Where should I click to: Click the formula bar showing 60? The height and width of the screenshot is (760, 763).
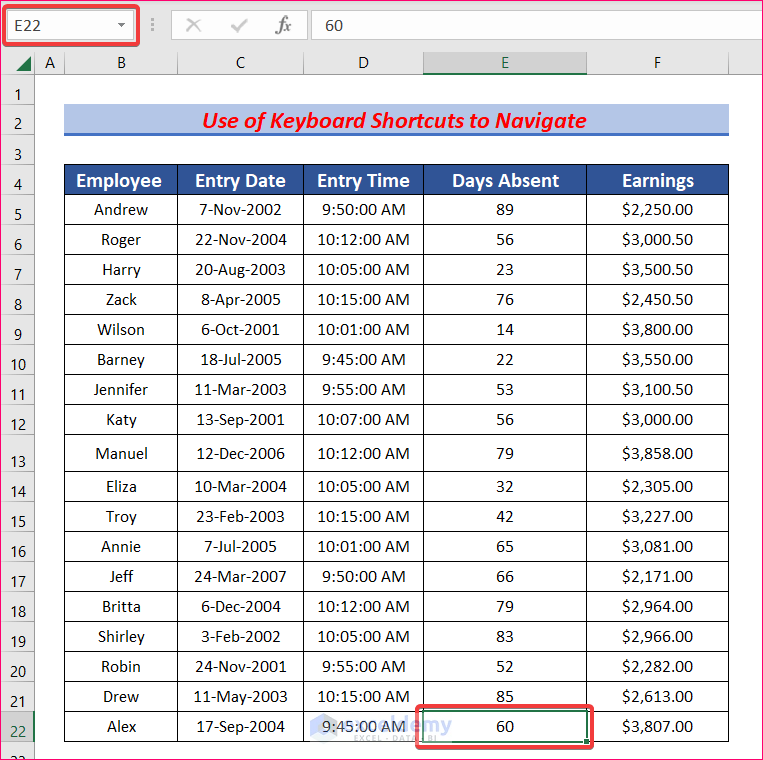coord(537,25)
